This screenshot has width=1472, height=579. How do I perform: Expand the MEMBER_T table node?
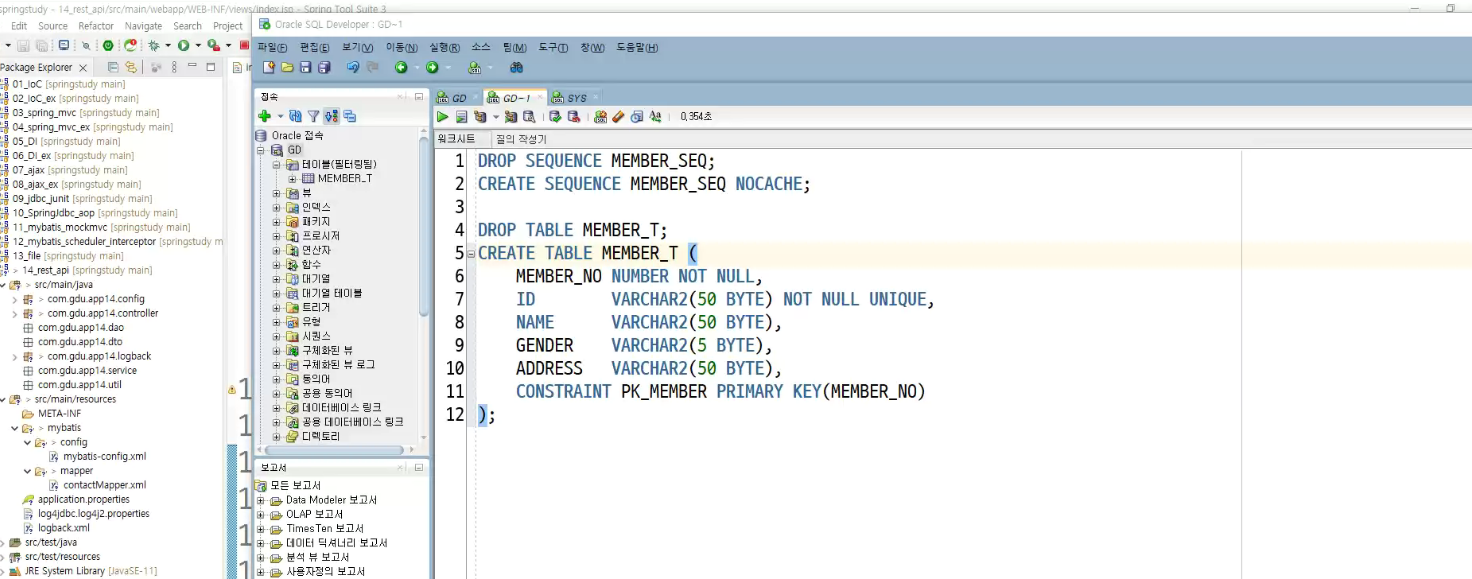pyautogui.click(x=292, y=178)
